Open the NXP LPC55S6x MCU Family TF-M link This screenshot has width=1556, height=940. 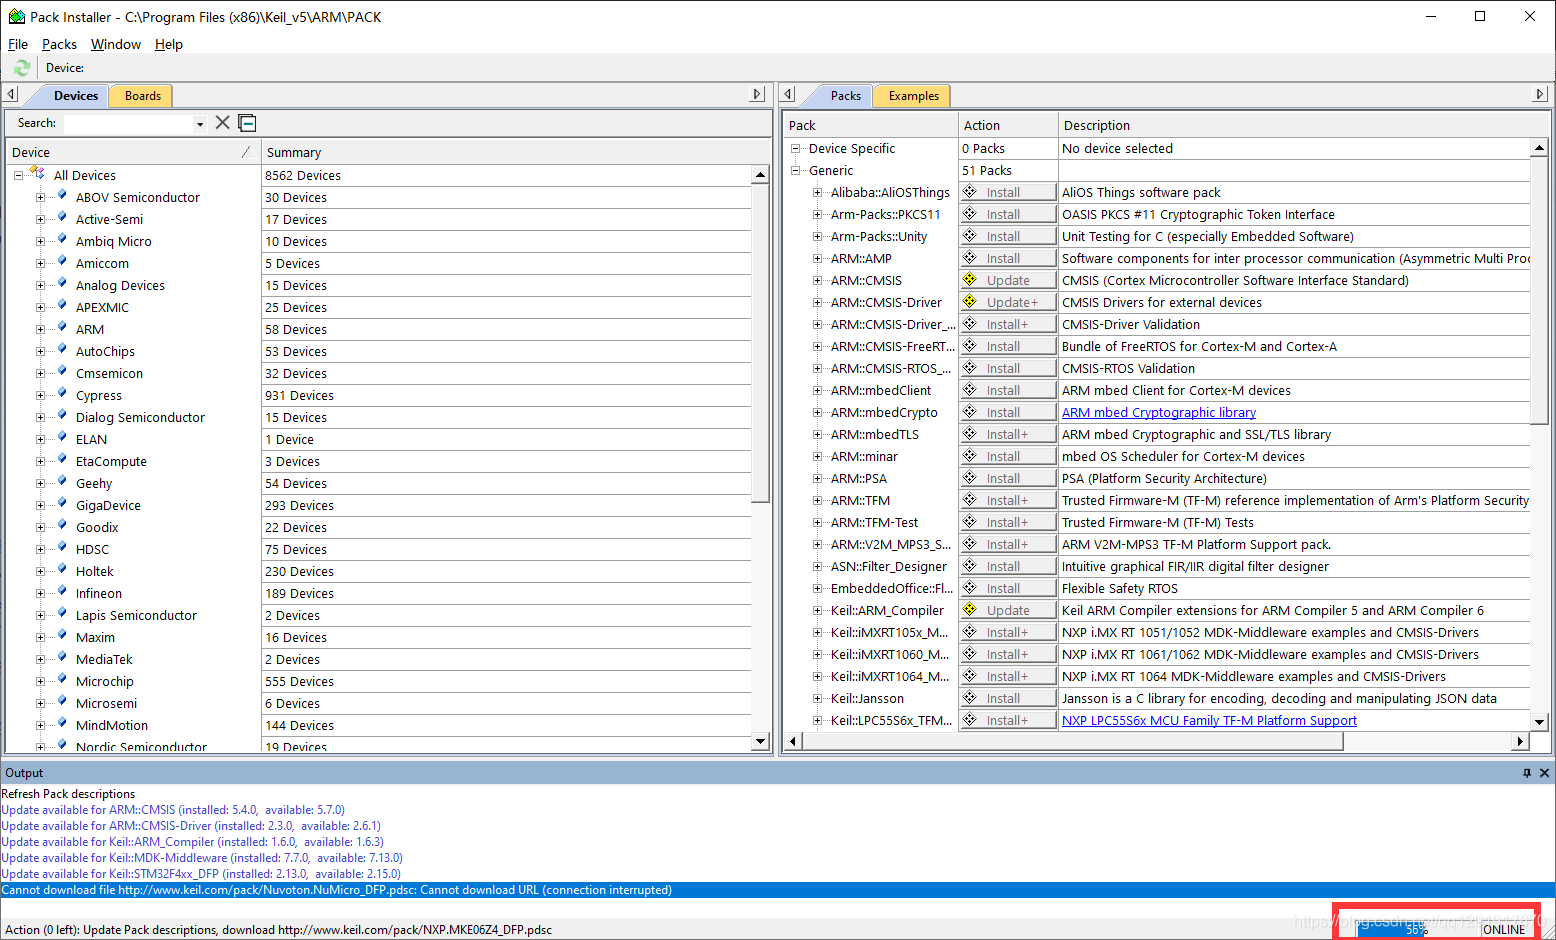click(x=1209, y=720)
